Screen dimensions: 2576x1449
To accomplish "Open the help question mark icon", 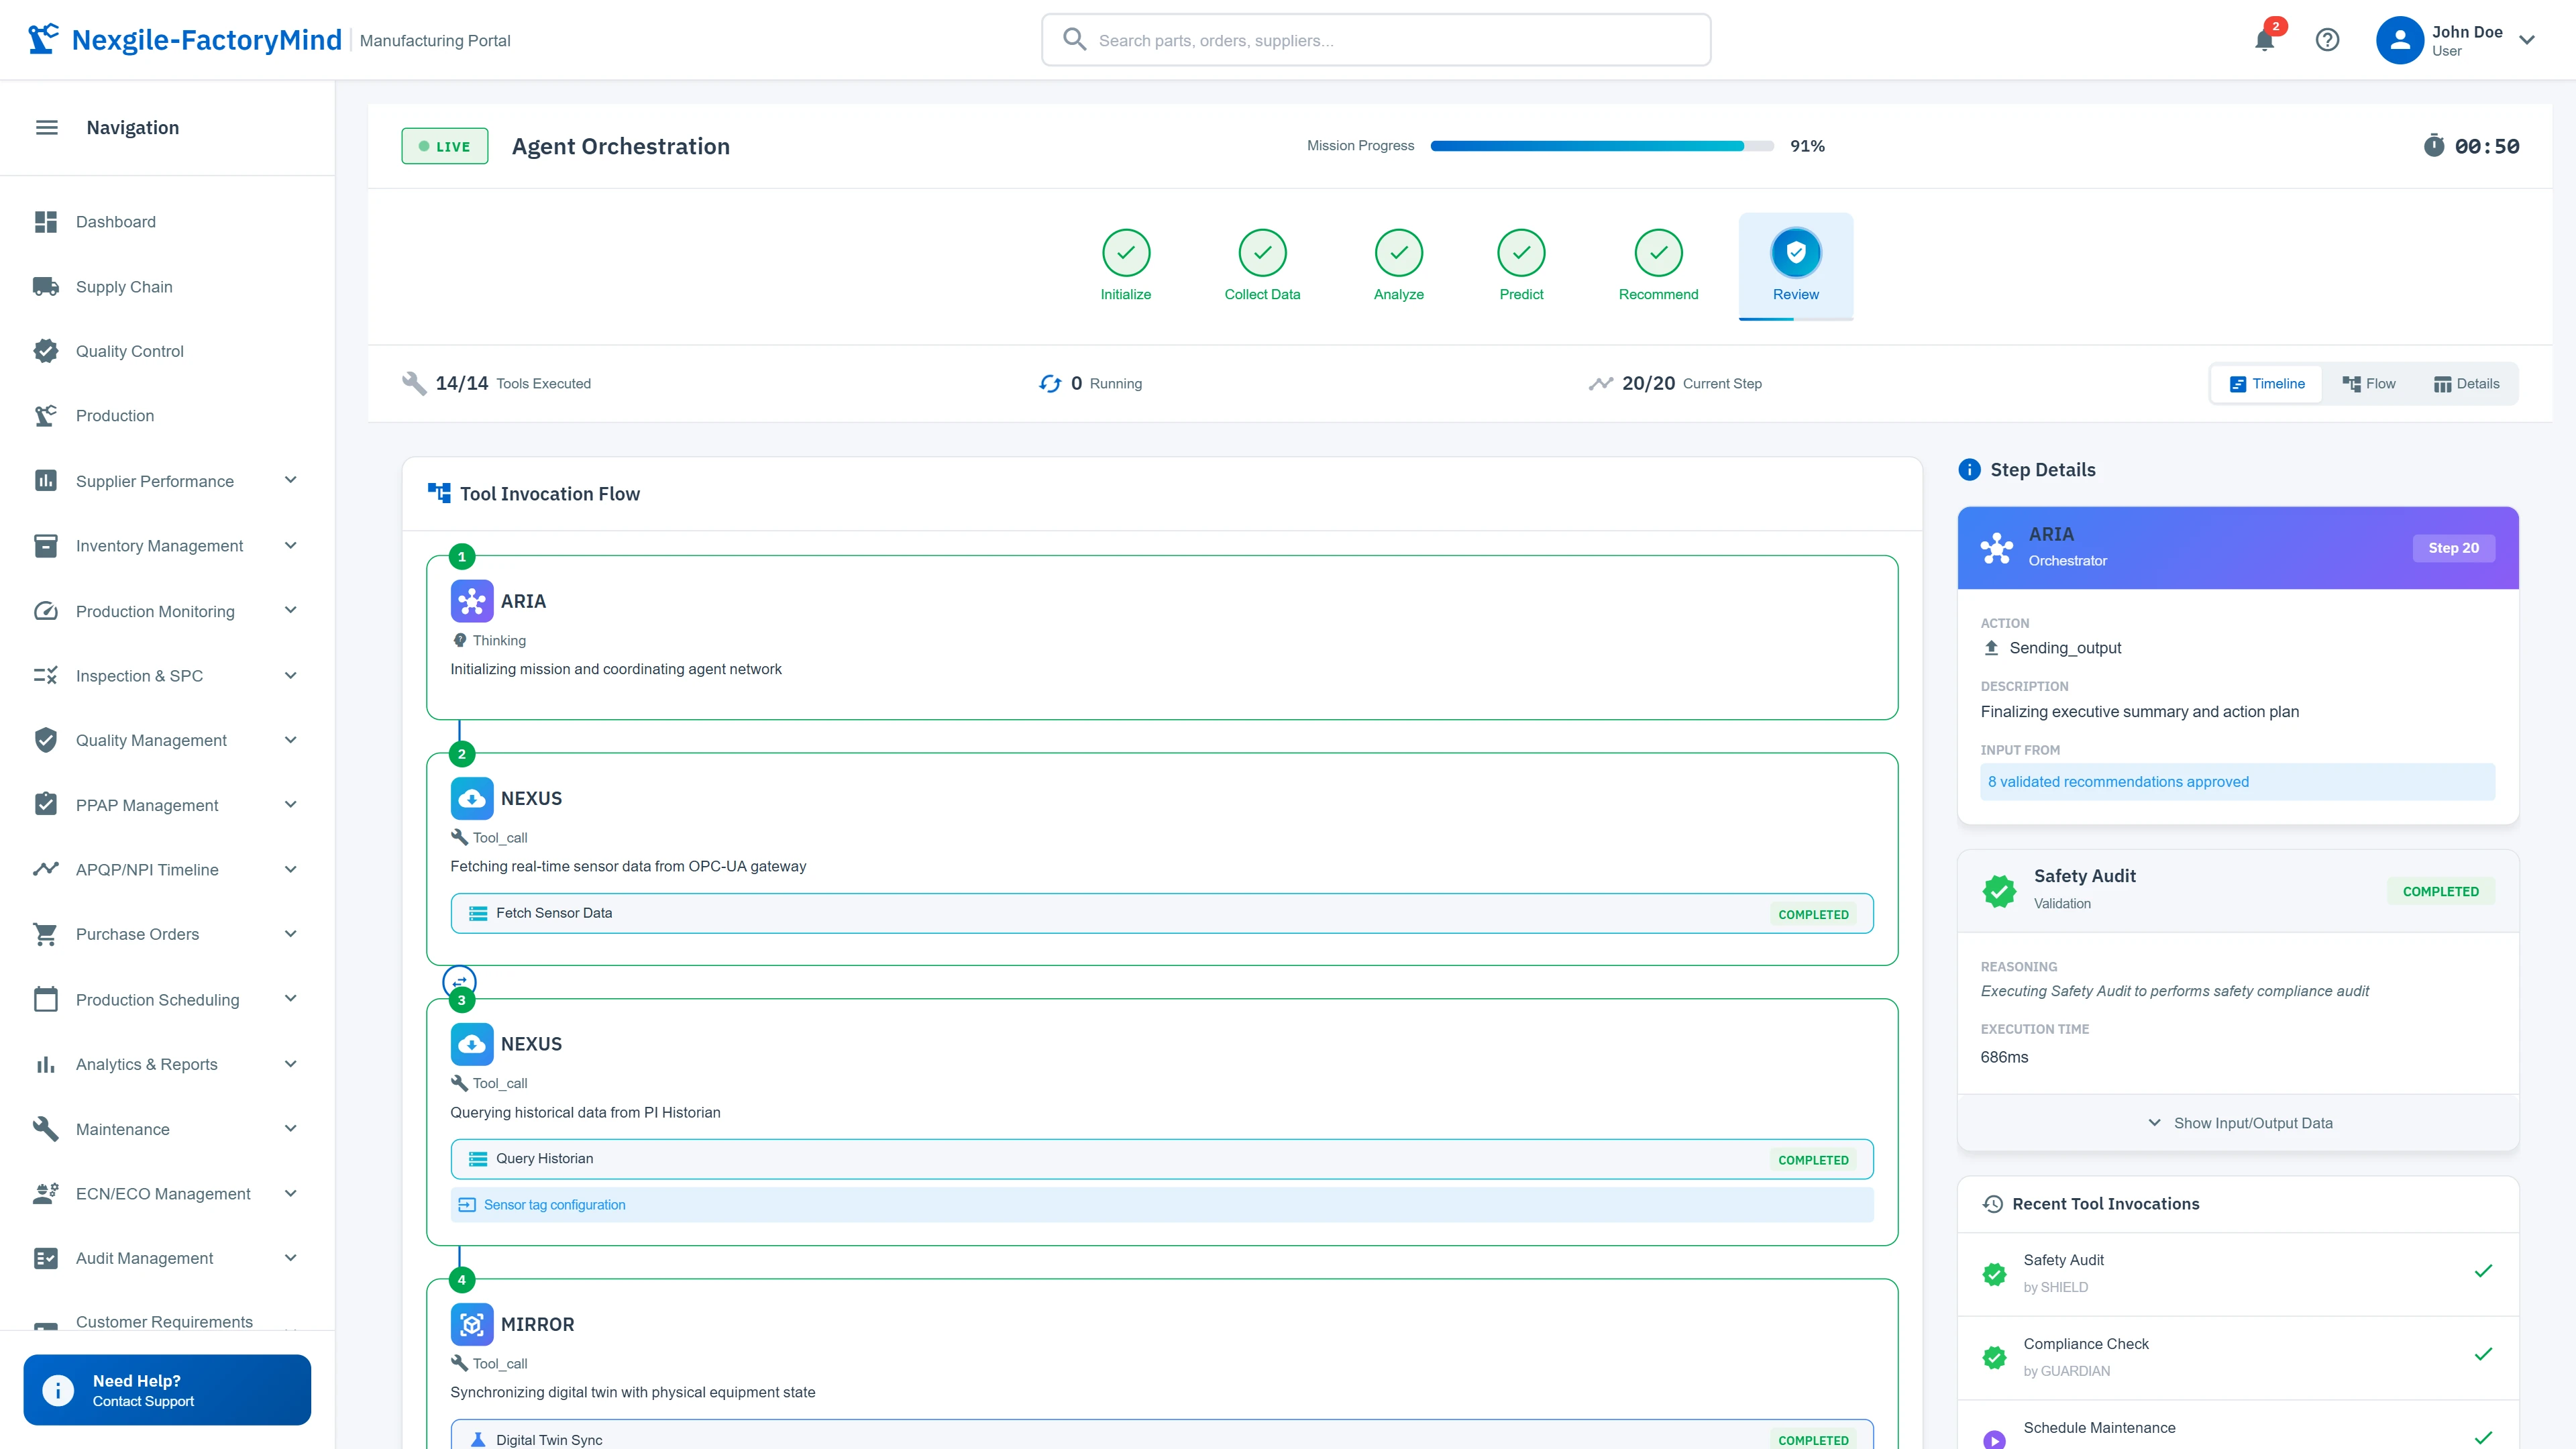I will click(x=2328, y=40).
